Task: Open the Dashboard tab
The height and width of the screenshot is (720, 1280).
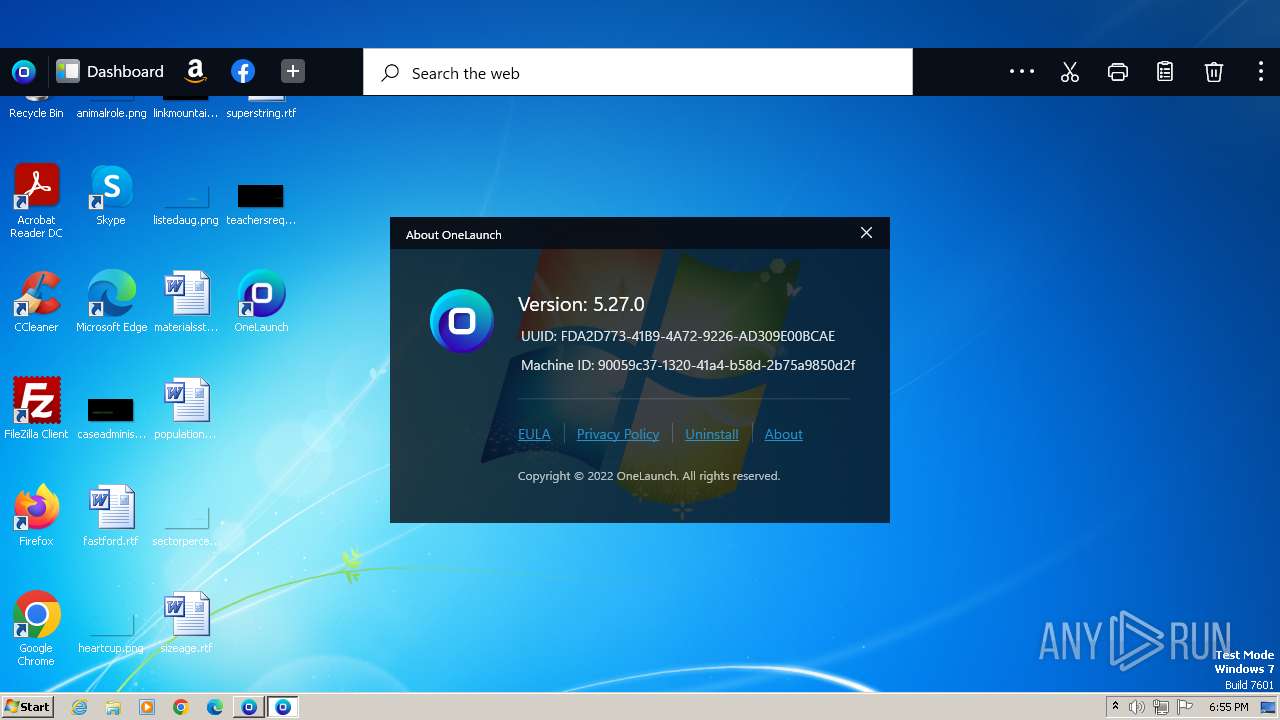Action: coord(110,71)
